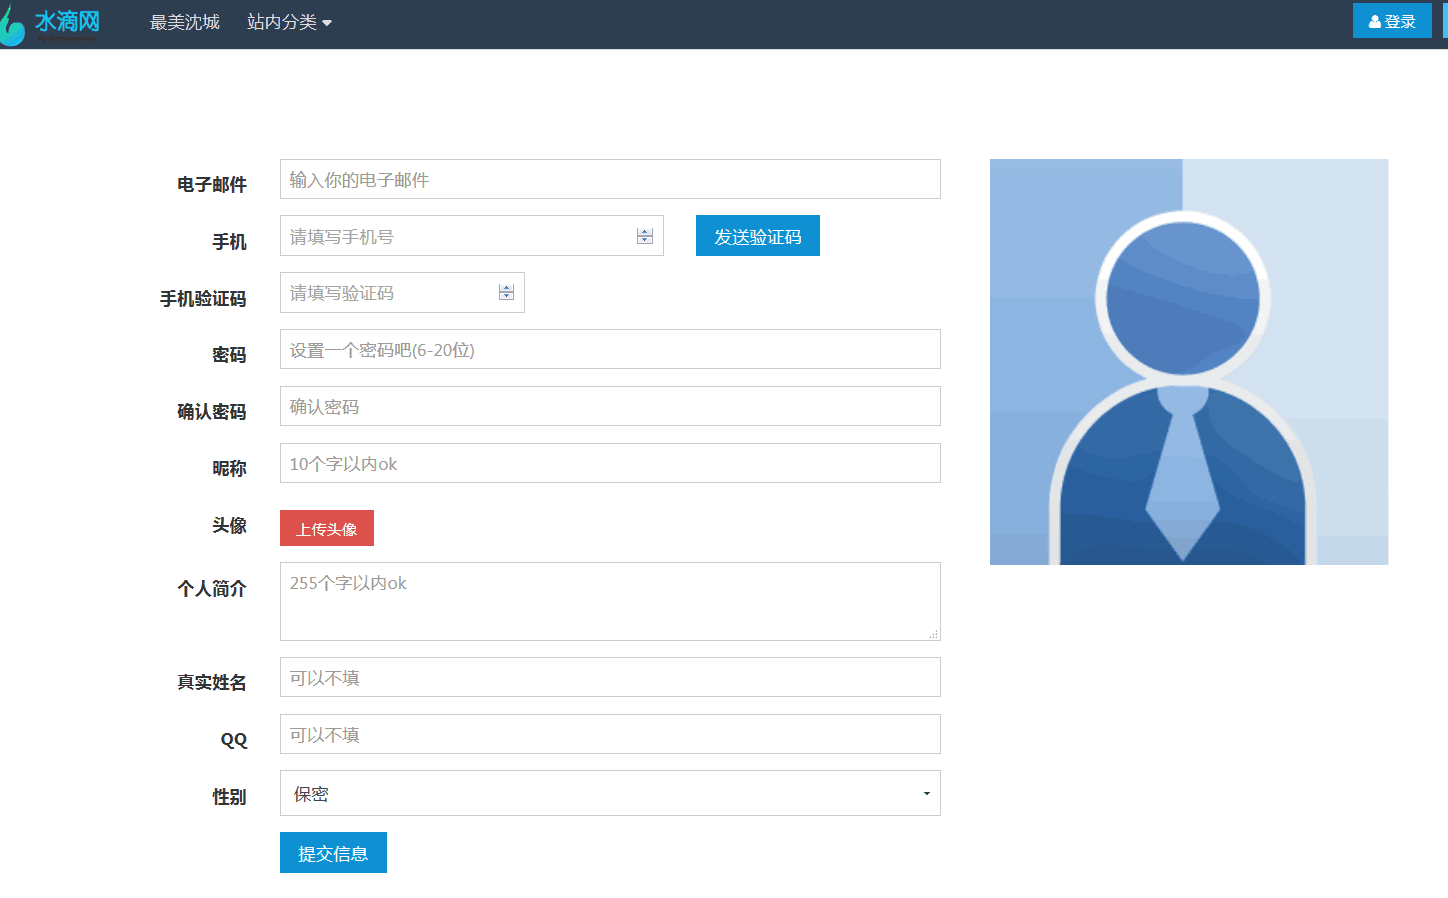Click the 个人简介 bio text area
1448x898 pixels.
coord(610,601)
